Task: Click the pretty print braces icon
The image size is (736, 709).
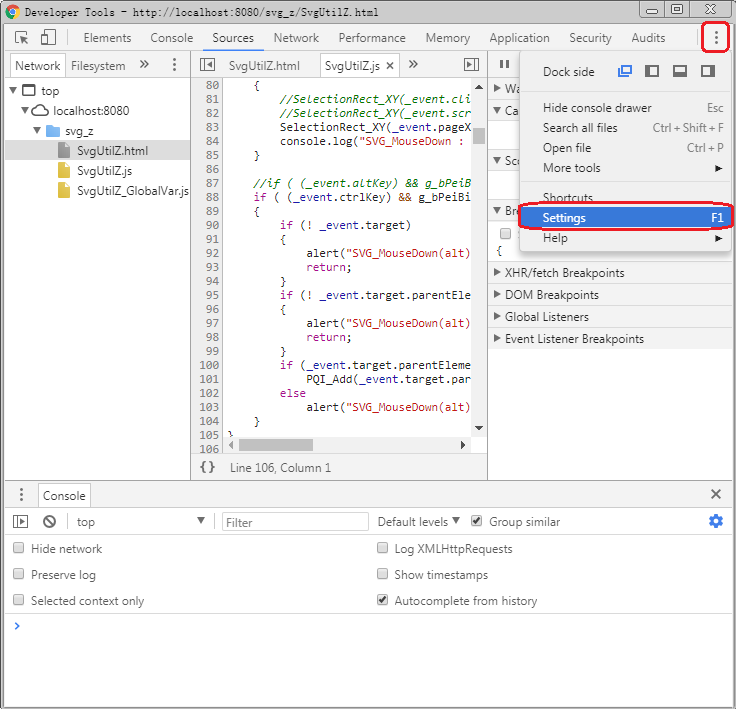Action: pos(207,467)
